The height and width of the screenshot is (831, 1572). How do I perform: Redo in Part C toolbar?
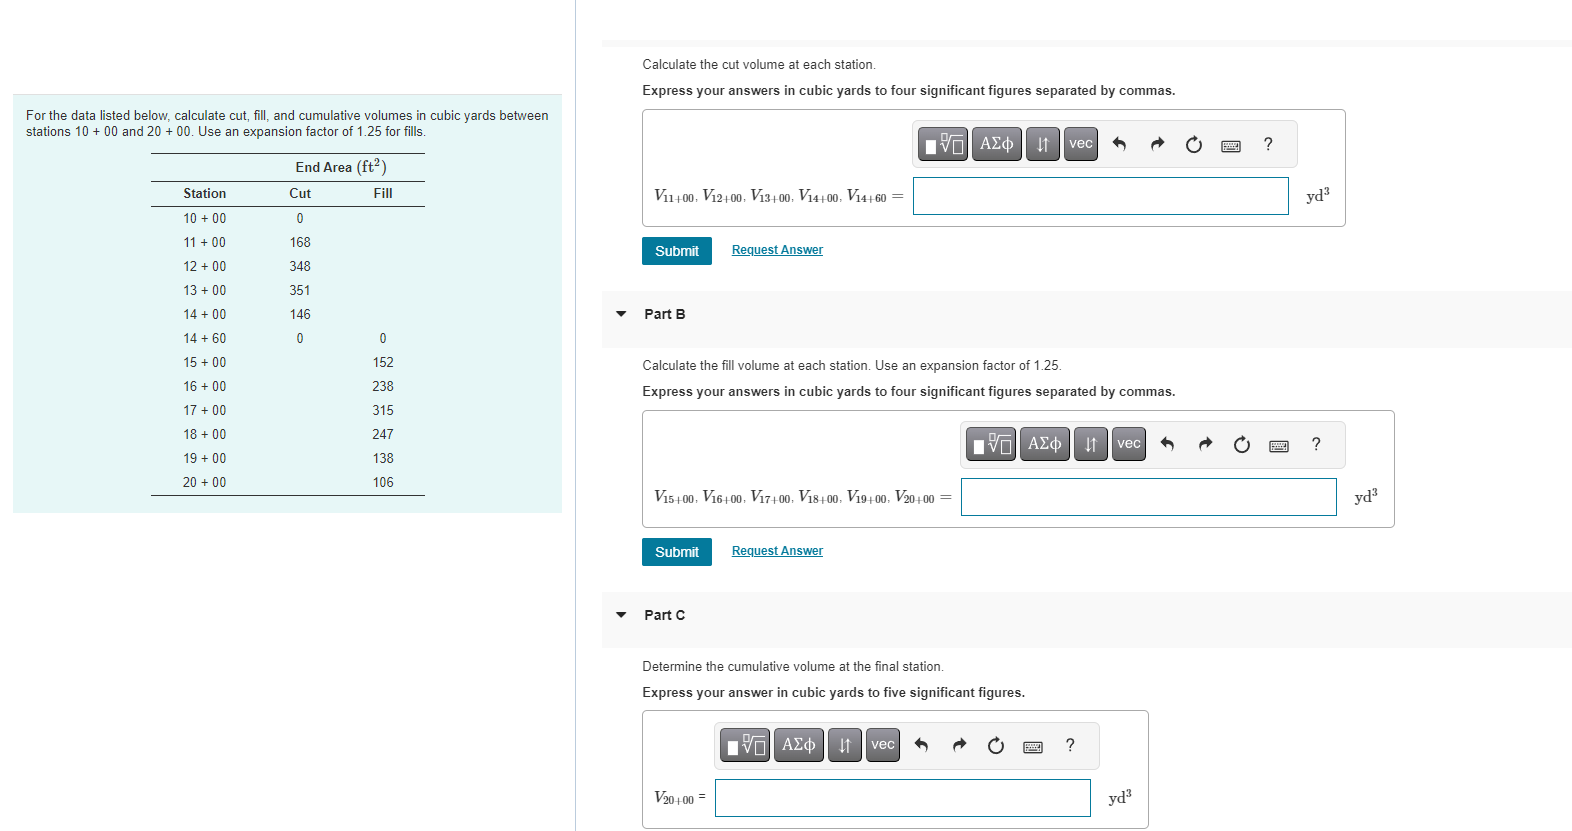click(959, 745)
